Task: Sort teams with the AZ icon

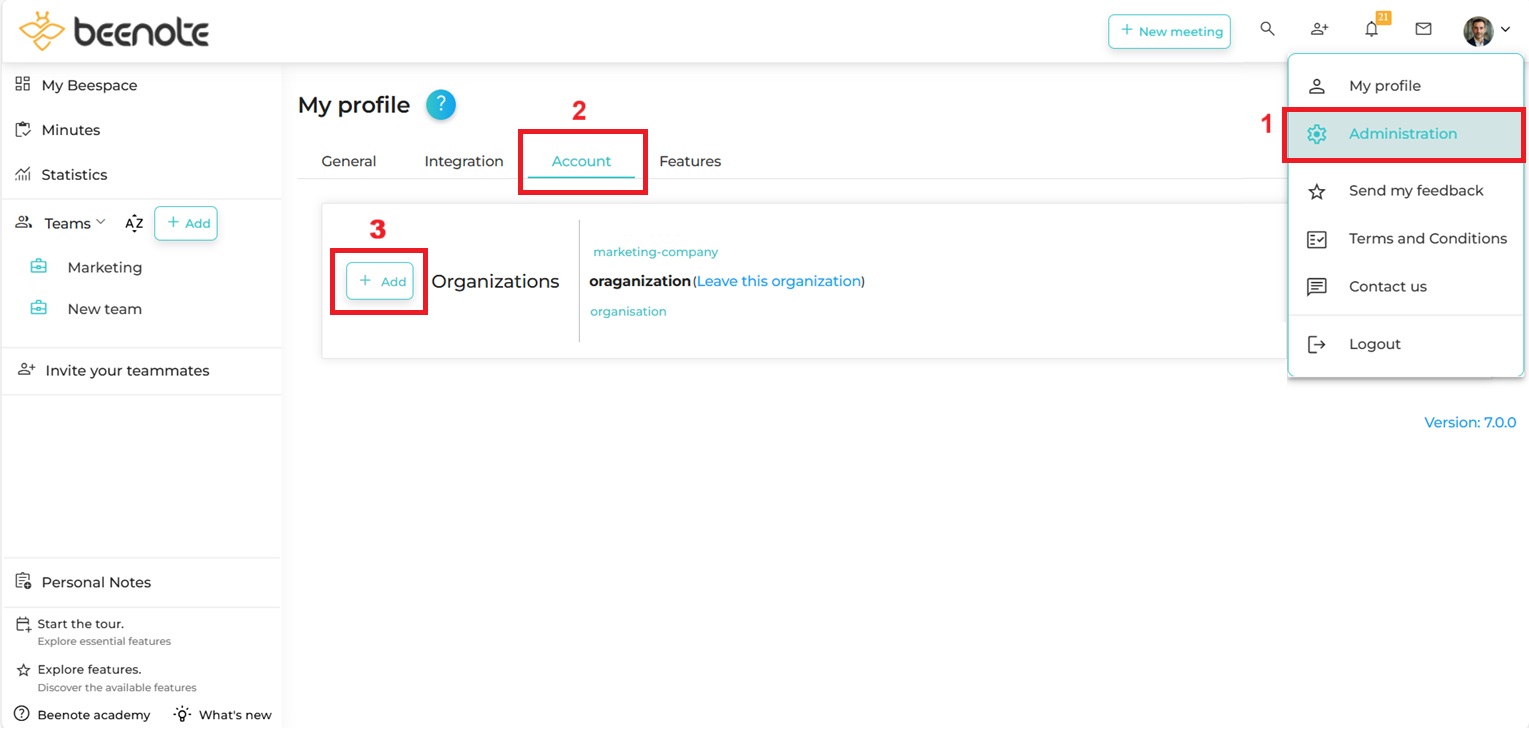Action: coord(134,224)
